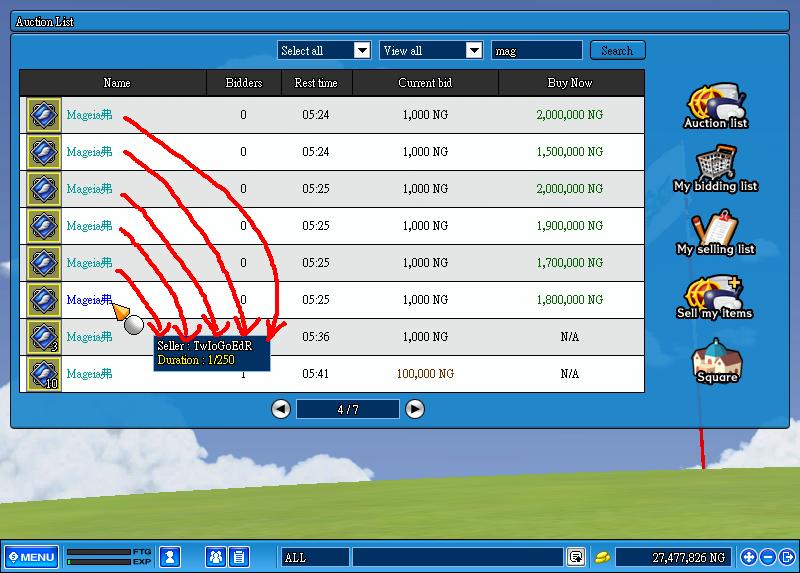Click the character profile icon in bottom bar

pyautogui.click(x=170, y=557)
